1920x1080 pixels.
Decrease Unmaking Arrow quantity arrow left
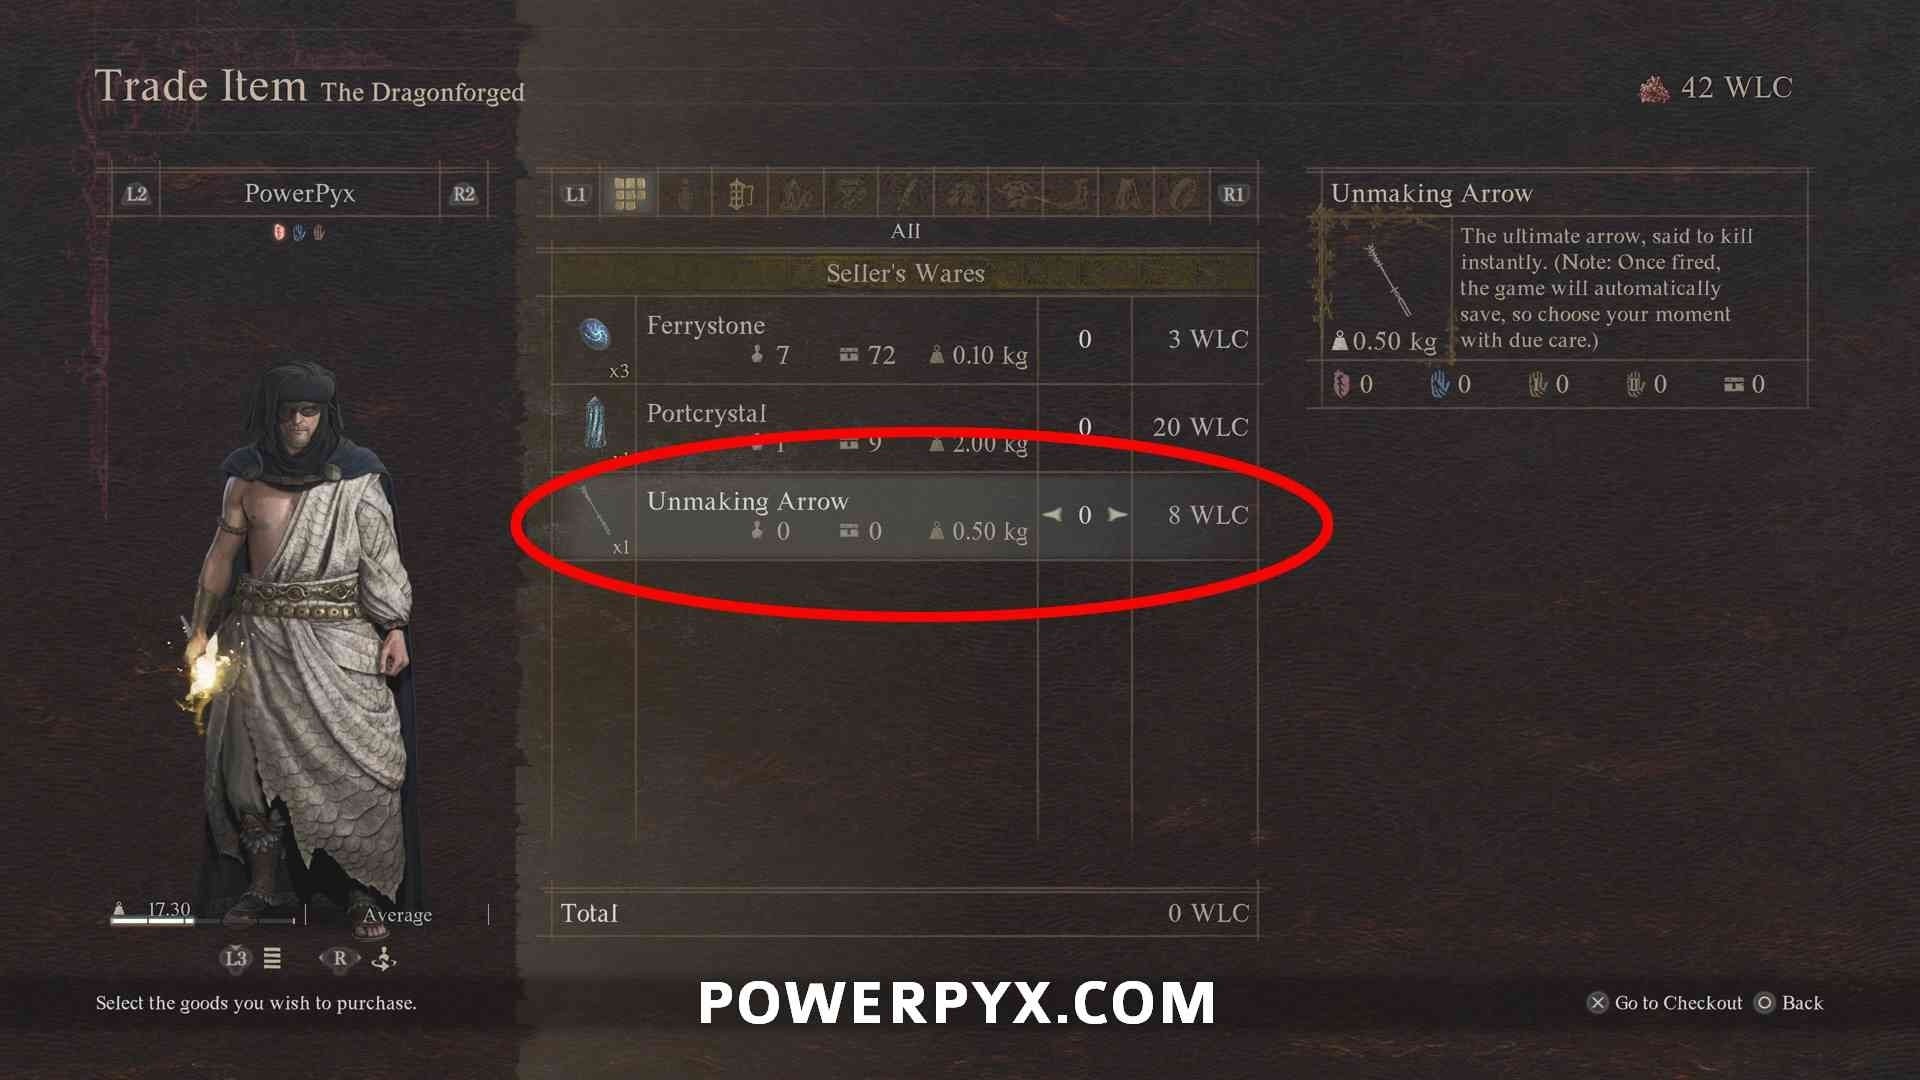tap(1056, 514)
